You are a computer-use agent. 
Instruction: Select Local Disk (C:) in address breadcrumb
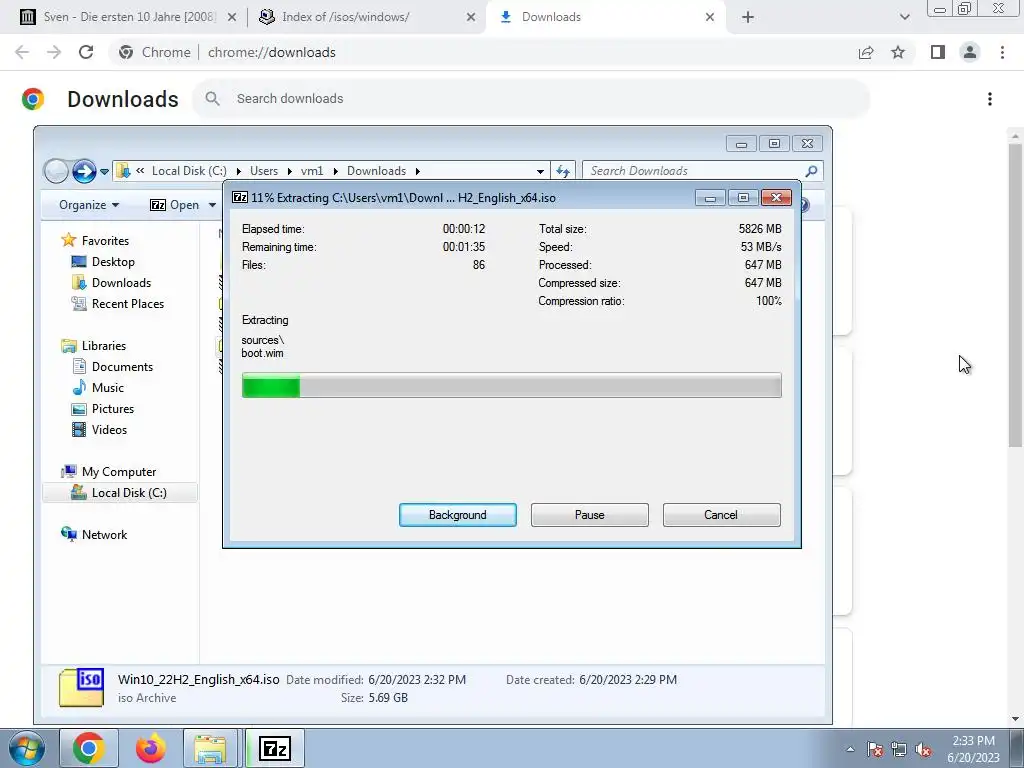189,170
